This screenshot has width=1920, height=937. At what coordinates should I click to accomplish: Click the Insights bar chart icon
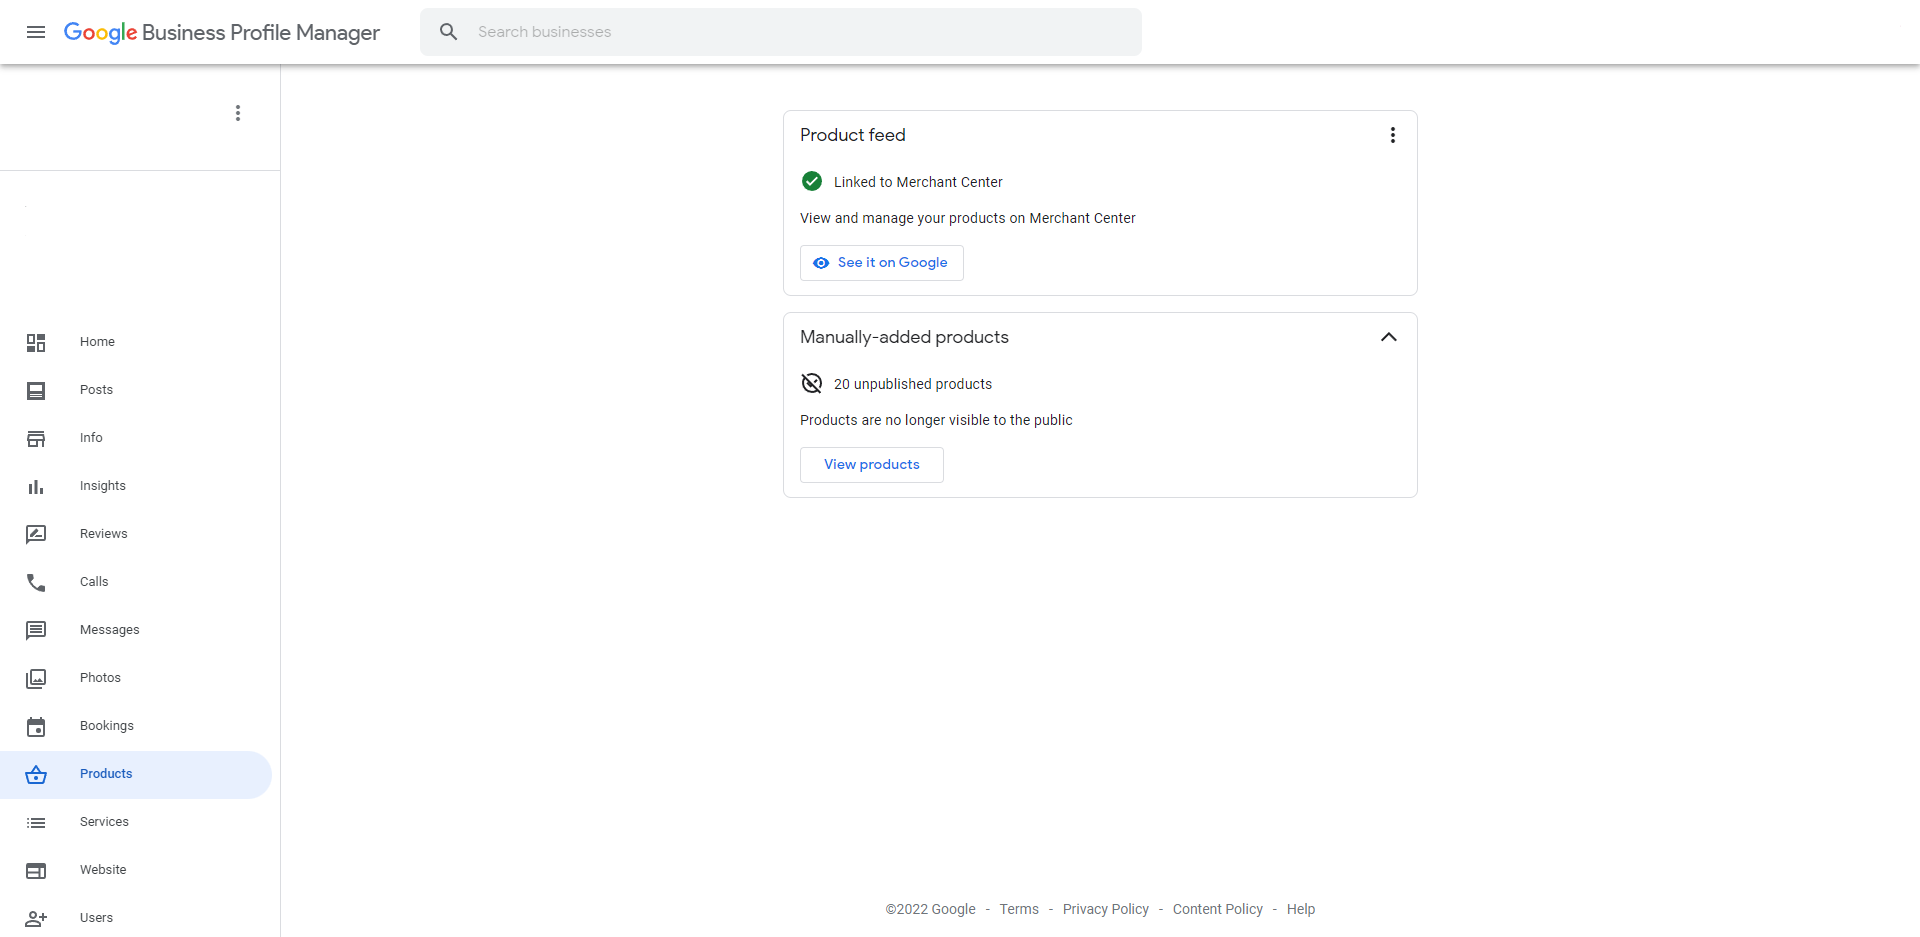[36, 487]
